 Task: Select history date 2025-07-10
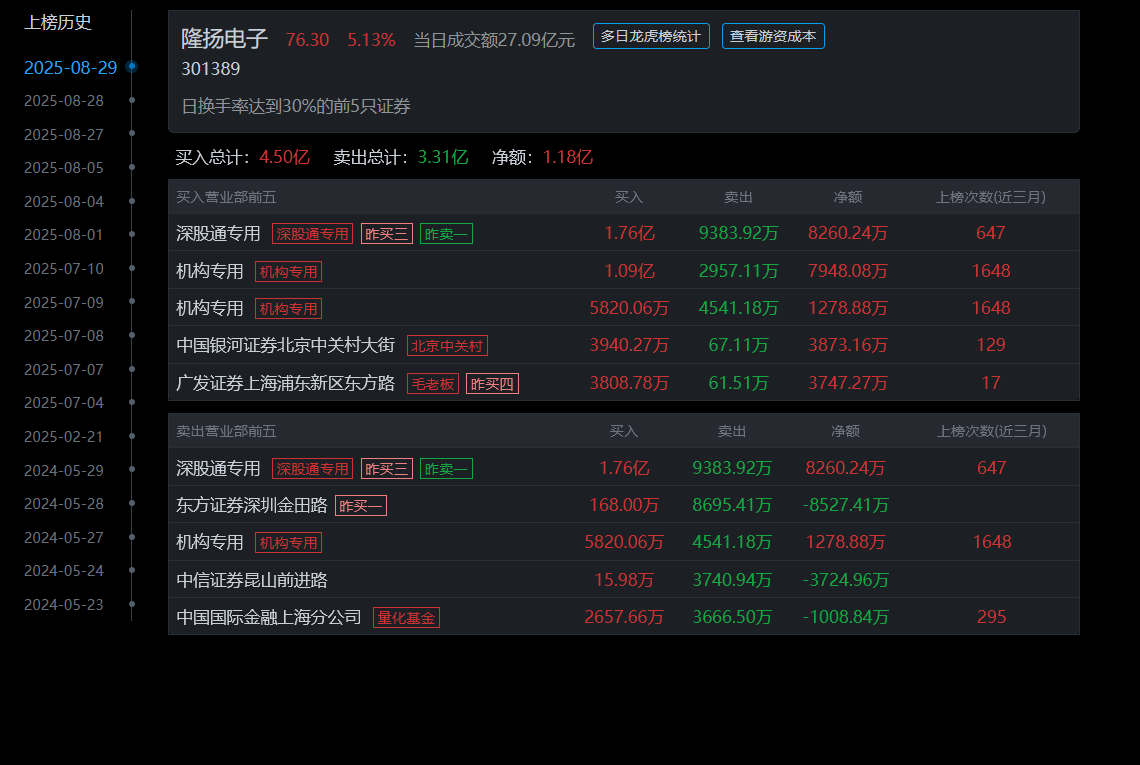64,269
